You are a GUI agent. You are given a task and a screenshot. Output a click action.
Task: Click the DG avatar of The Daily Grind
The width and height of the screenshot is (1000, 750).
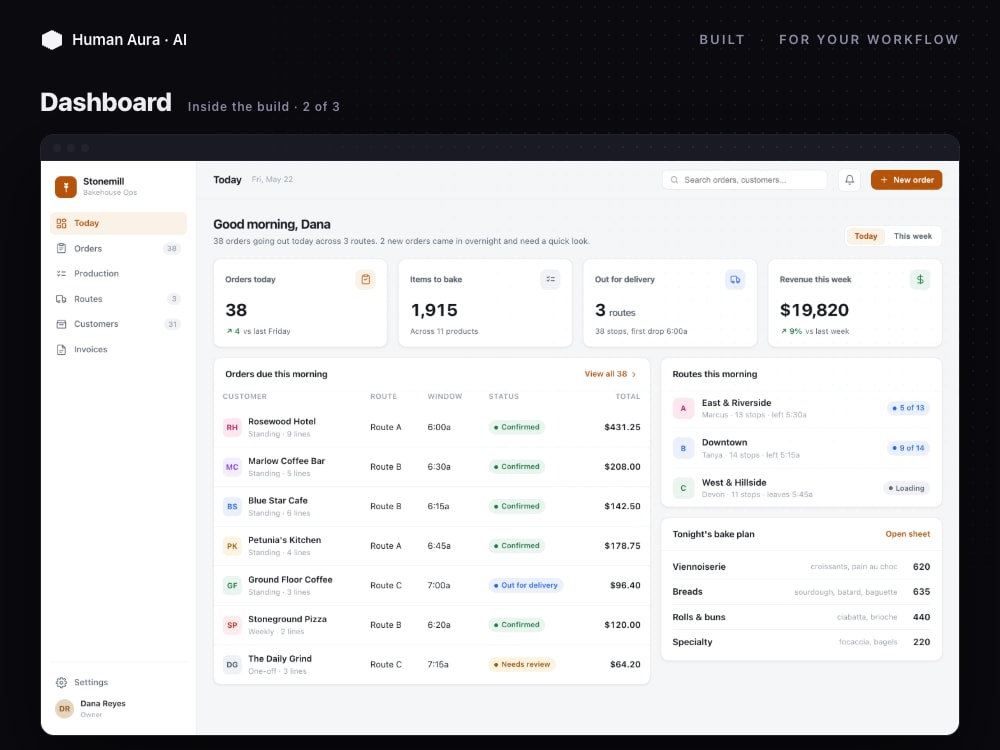(232, 665)
